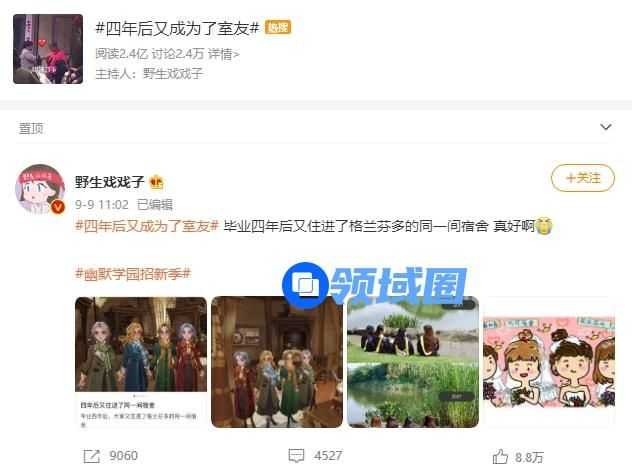Image resolution: width=632 pixels, height=472 pixels.
Task: View cartoon brides illustration image
Action: pyautogui.click(x=549, y=362)
